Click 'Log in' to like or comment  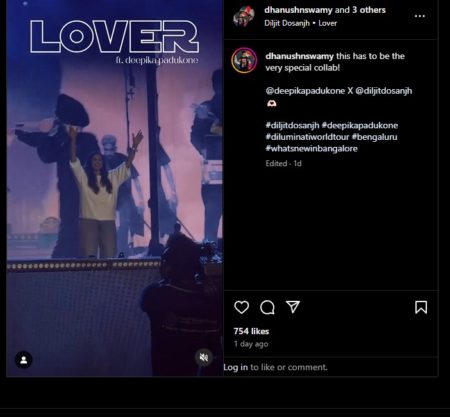[236, 367]
